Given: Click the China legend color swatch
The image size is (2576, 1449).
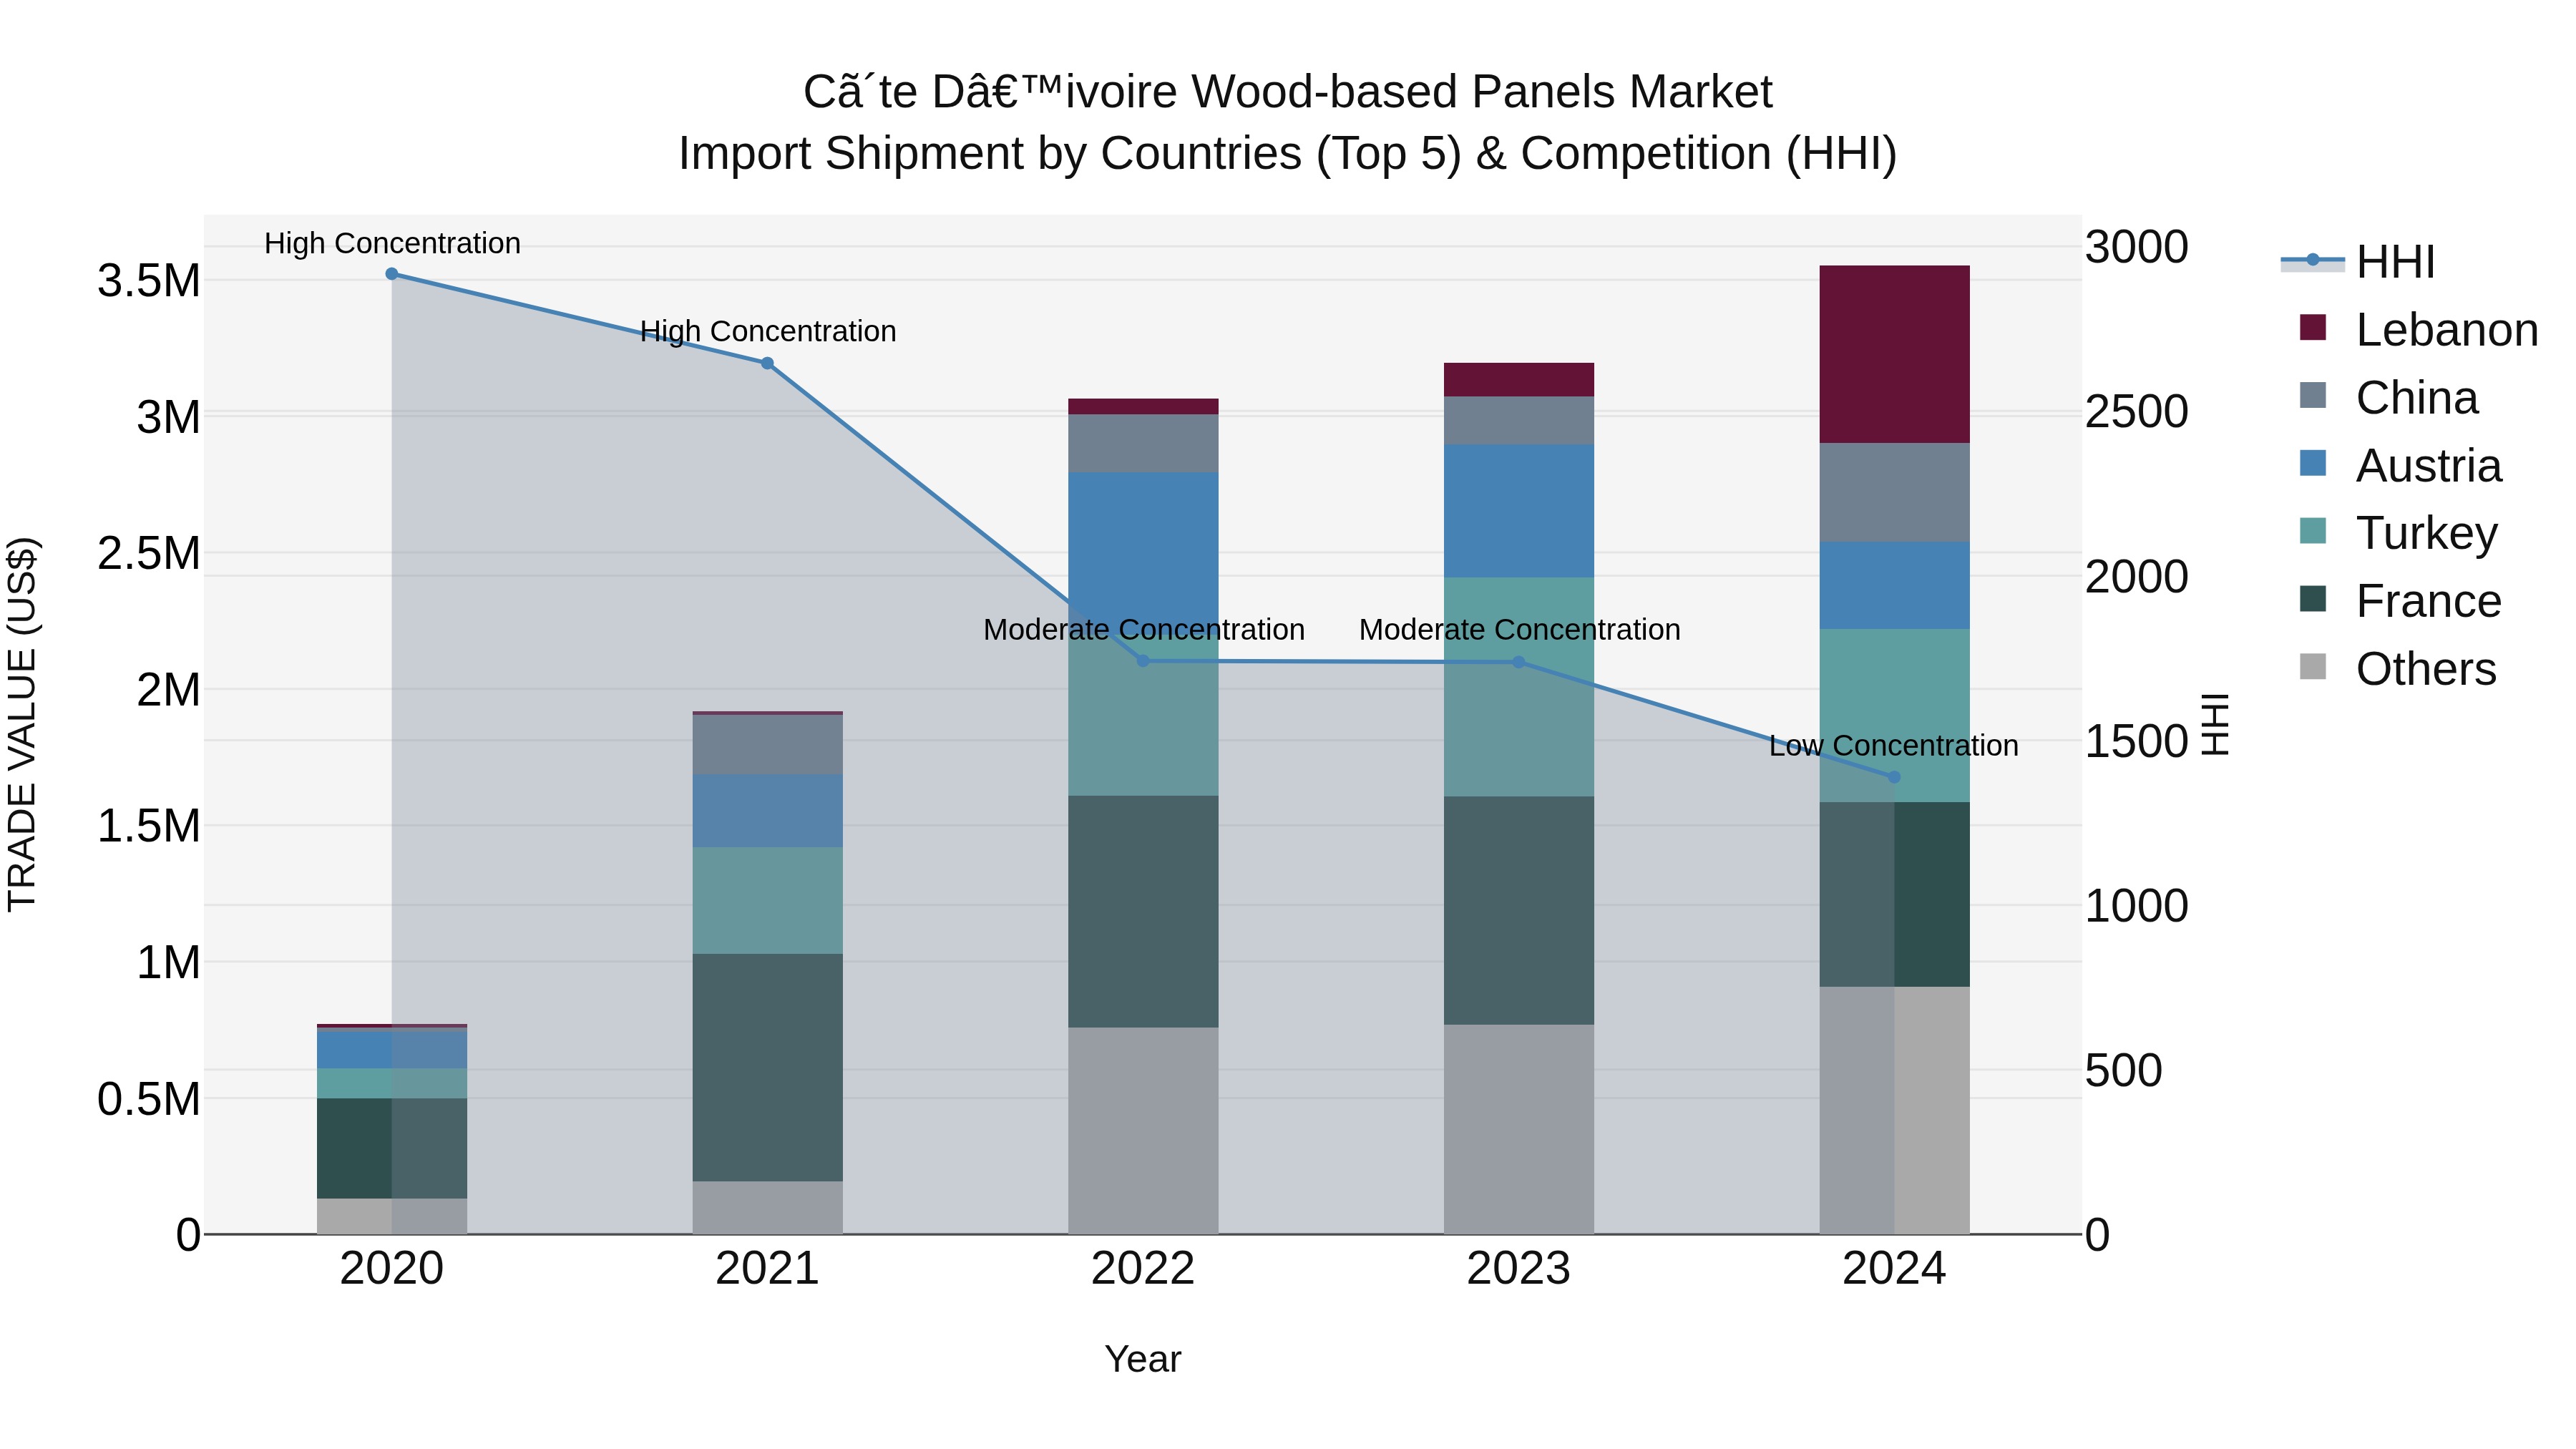Looking at the screenshot, I should click(2313, 395).
